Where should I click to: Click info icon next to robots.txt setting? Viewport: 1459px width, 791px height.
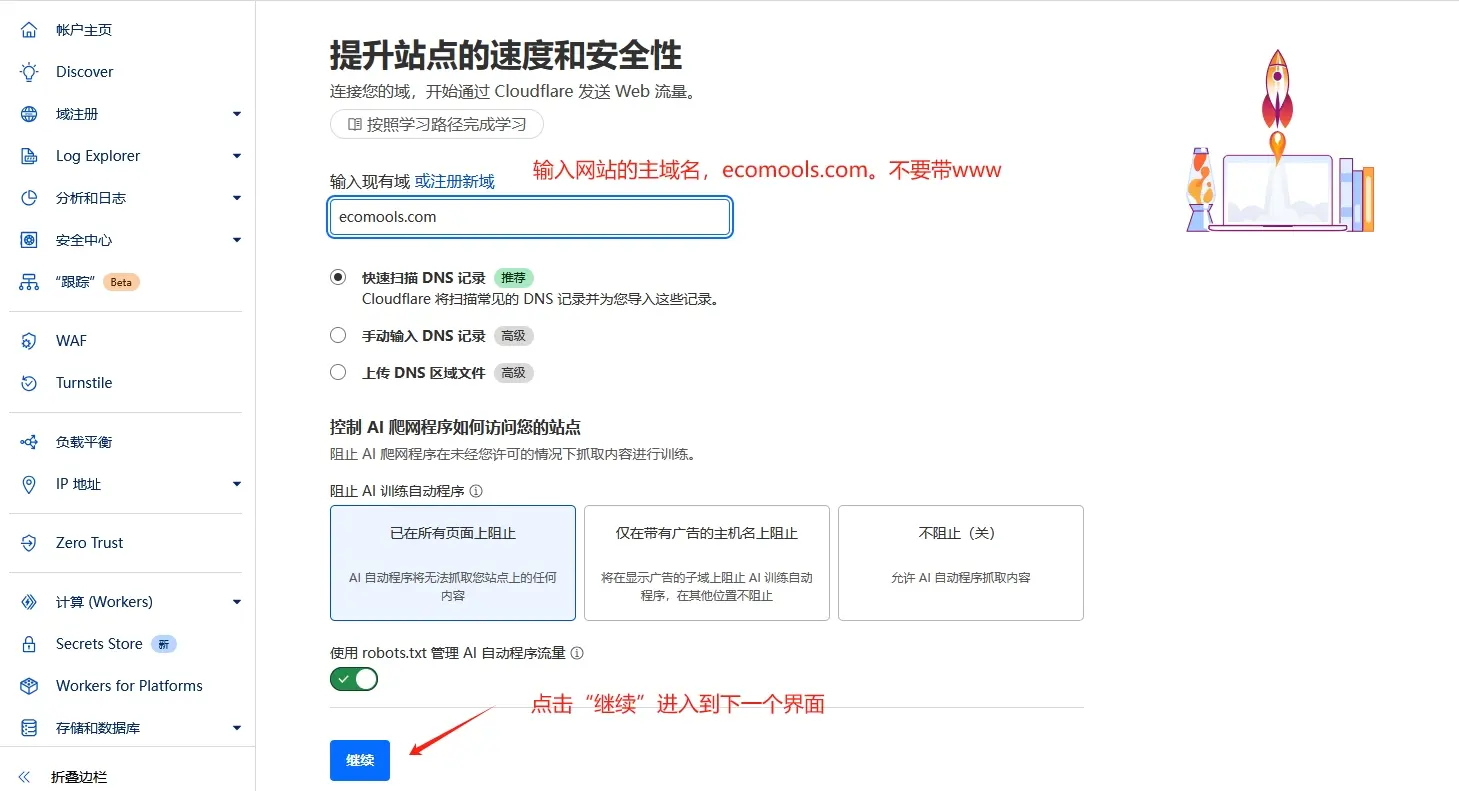(x=576, y=653)
